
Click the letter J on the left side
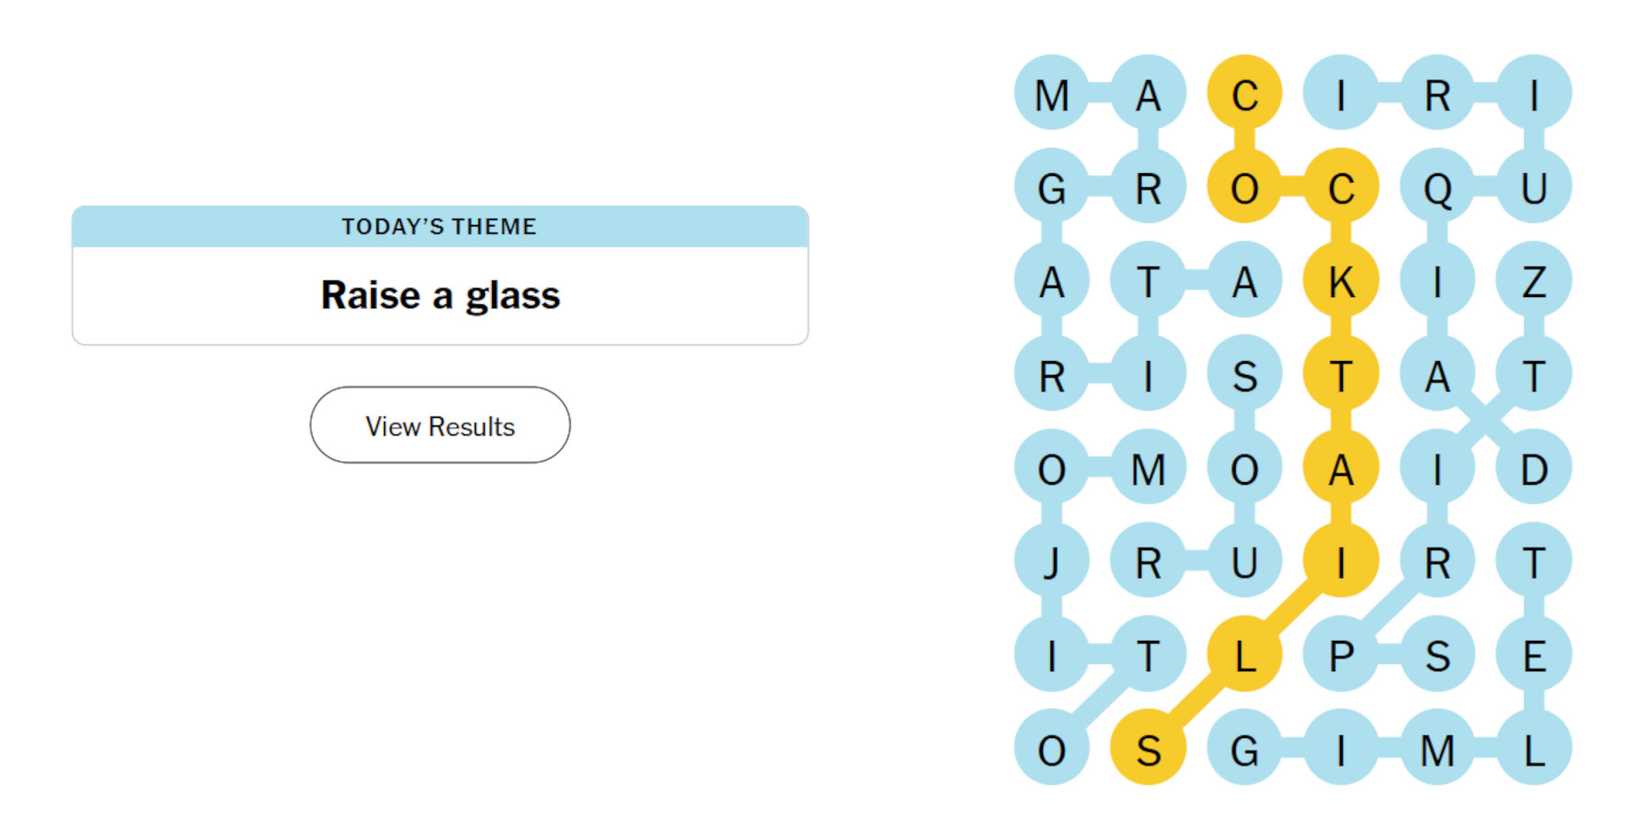[1052, 561]
